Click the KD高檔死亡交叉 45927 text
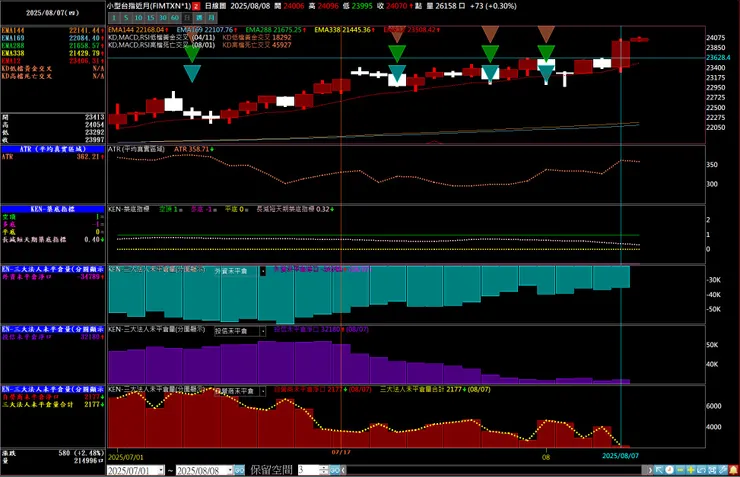Image resolution: width=740 pixels, height=477 pixels. pyautogui.click(x=257, y=45)
